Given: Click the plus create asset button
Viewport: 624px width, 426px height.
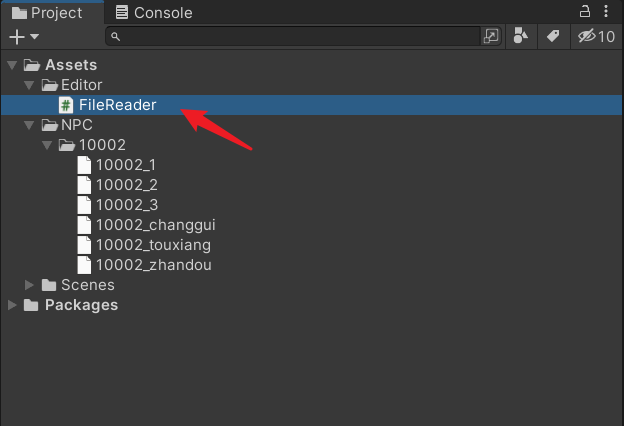Looking at the screenshot, I should pos(17,37).
